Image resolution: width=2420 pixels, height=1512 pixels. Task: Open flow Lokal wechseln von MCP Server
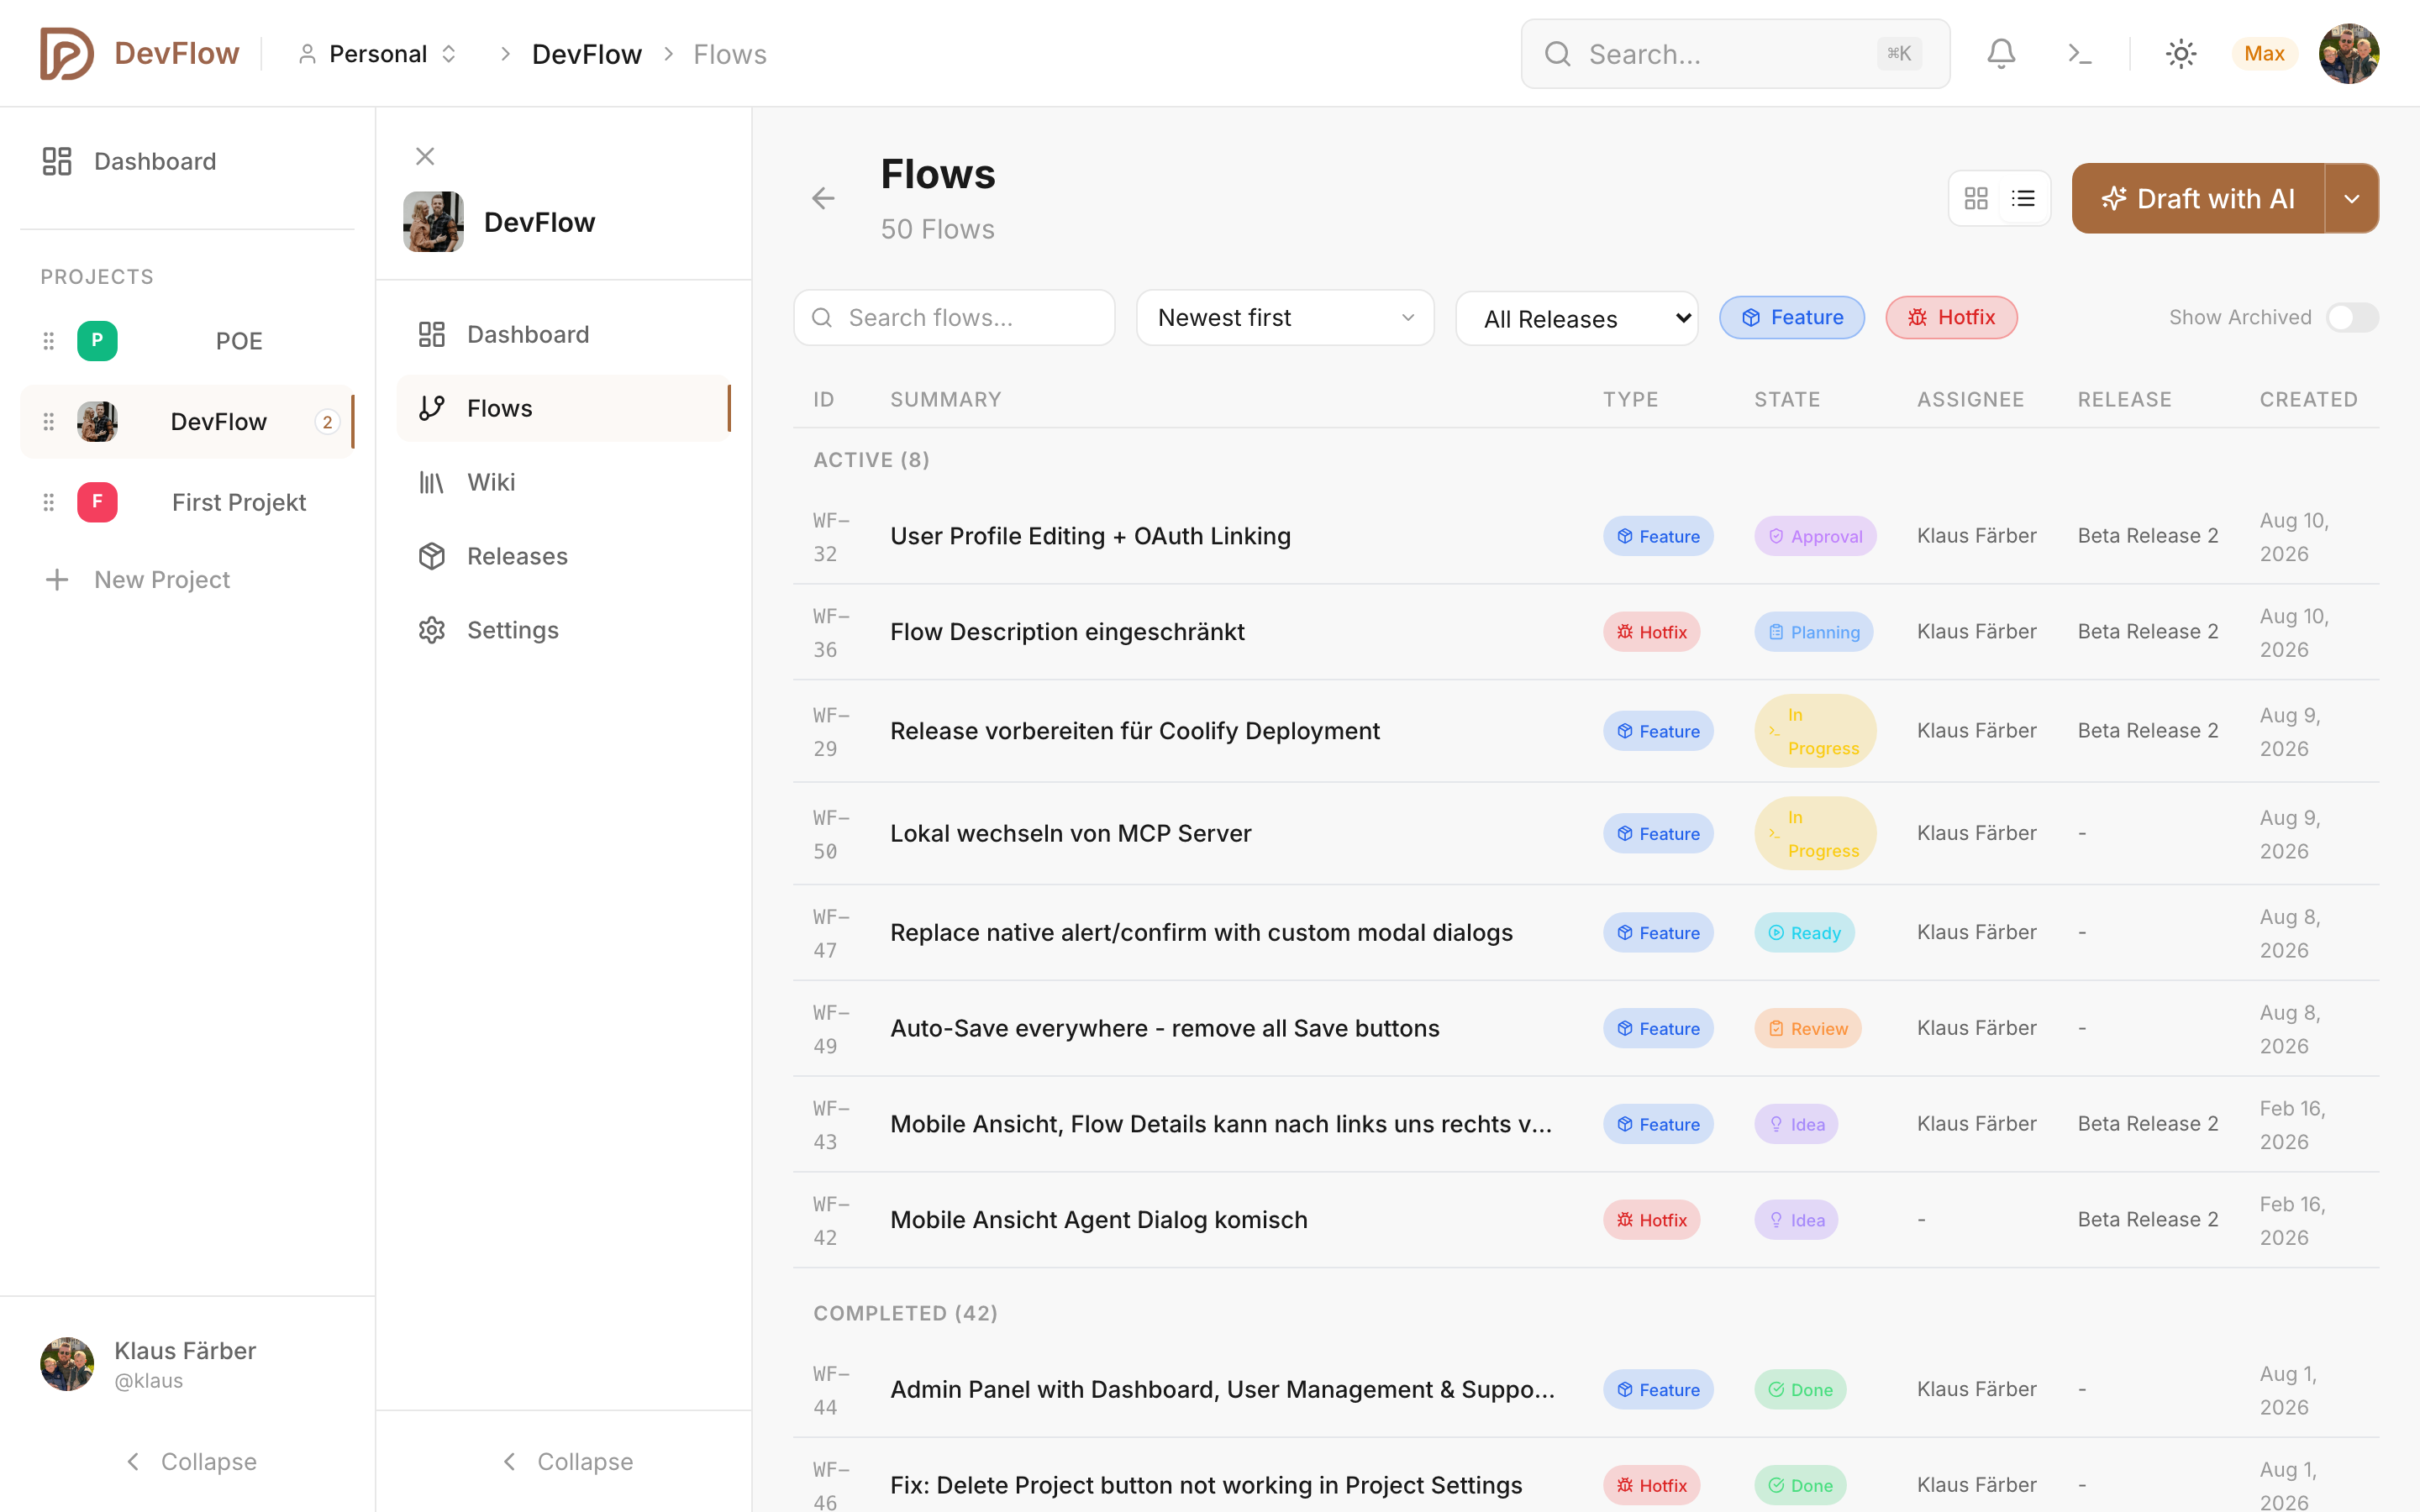[x=1070, y=833]
